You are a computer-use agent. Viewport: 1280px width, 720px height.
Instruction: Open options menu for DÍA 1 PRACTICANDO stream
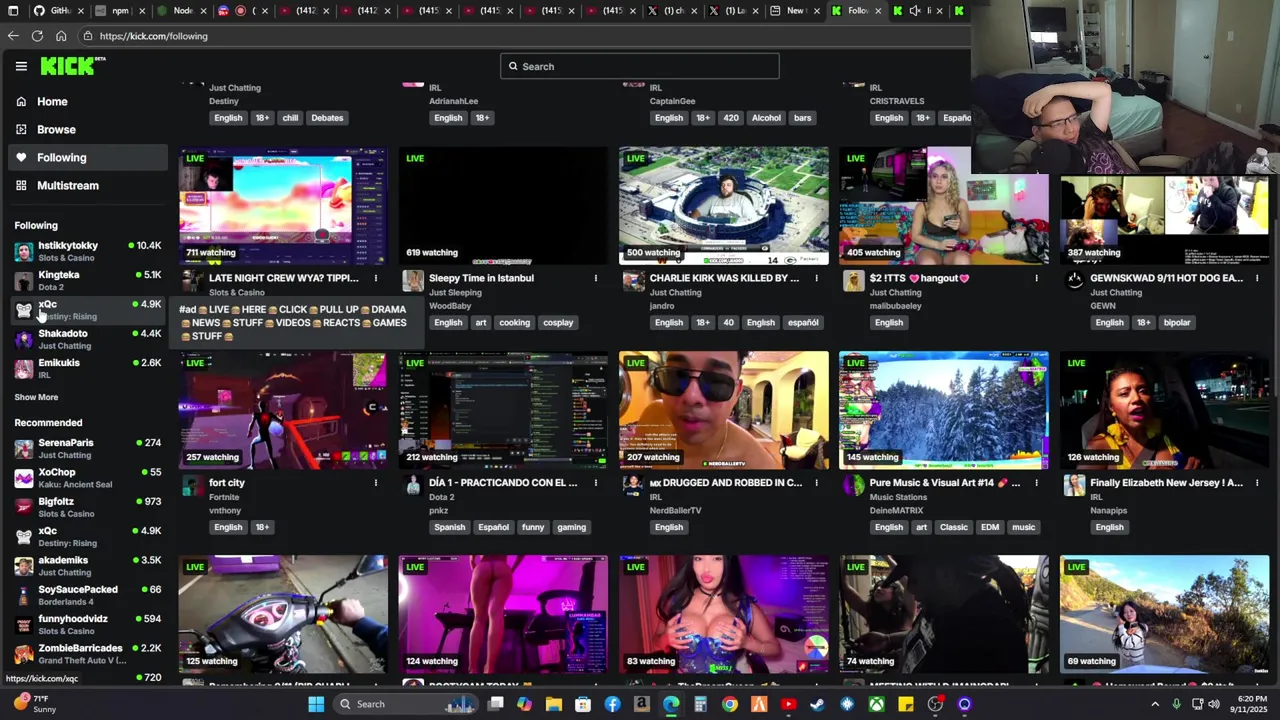pos(596,483)
